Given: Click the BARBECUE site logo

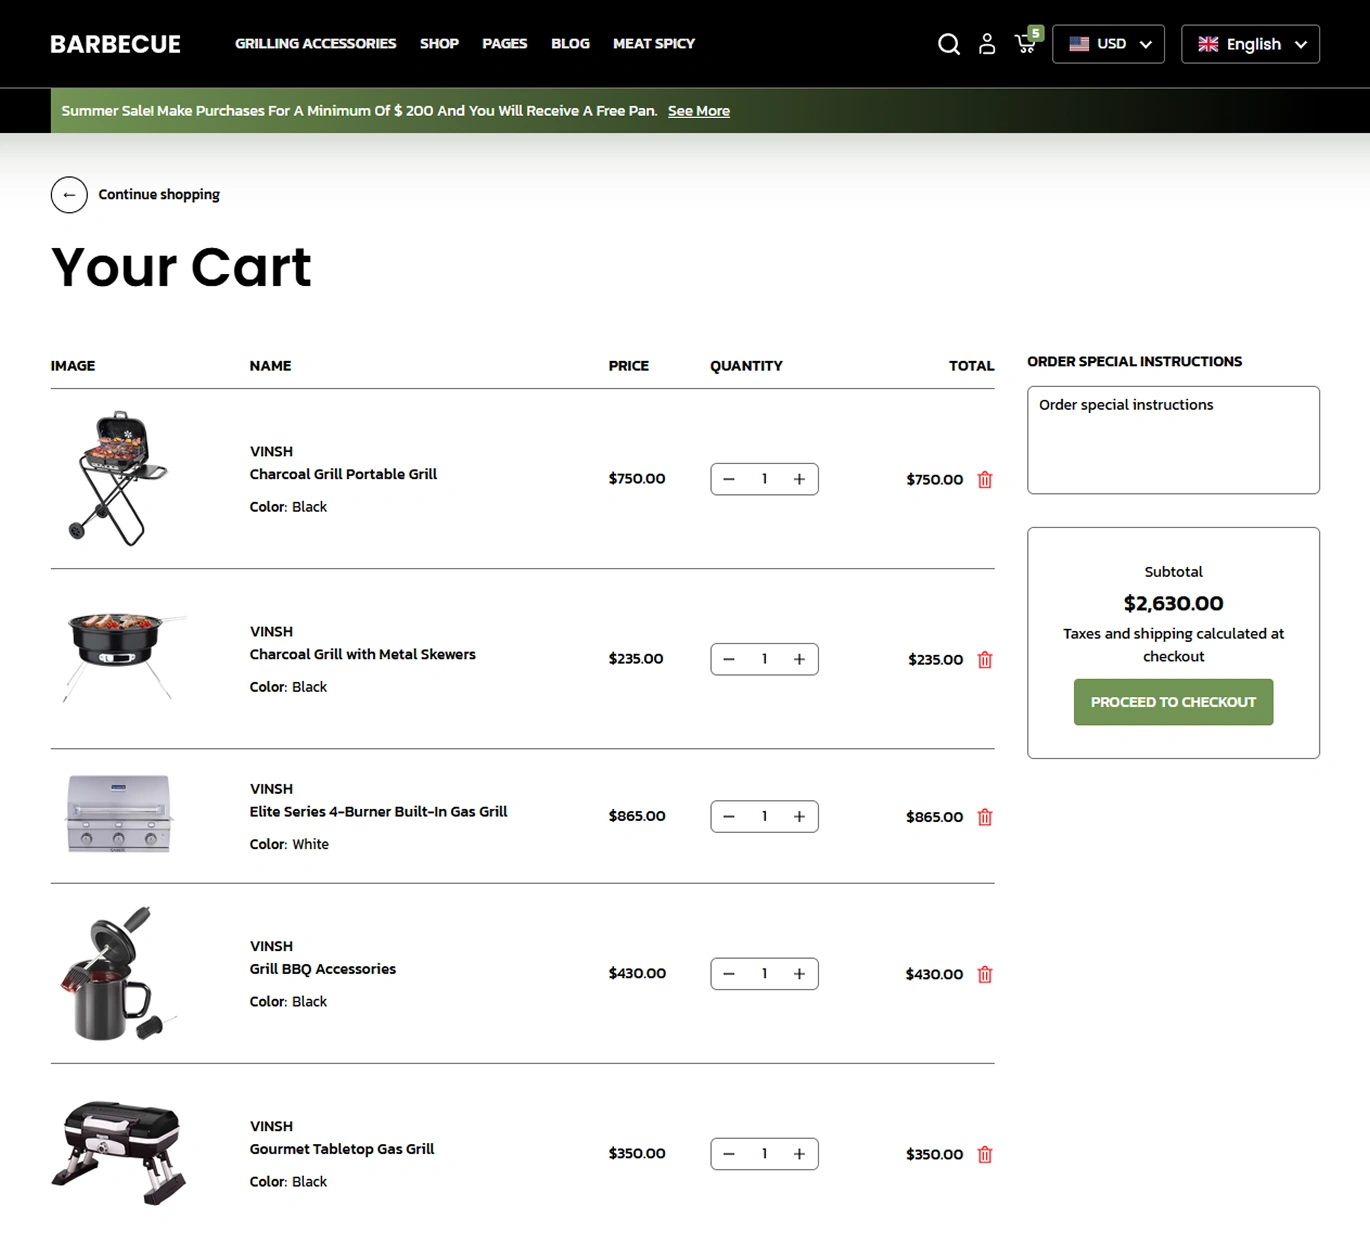Looking at the screenshot, I should click(115, 44).
